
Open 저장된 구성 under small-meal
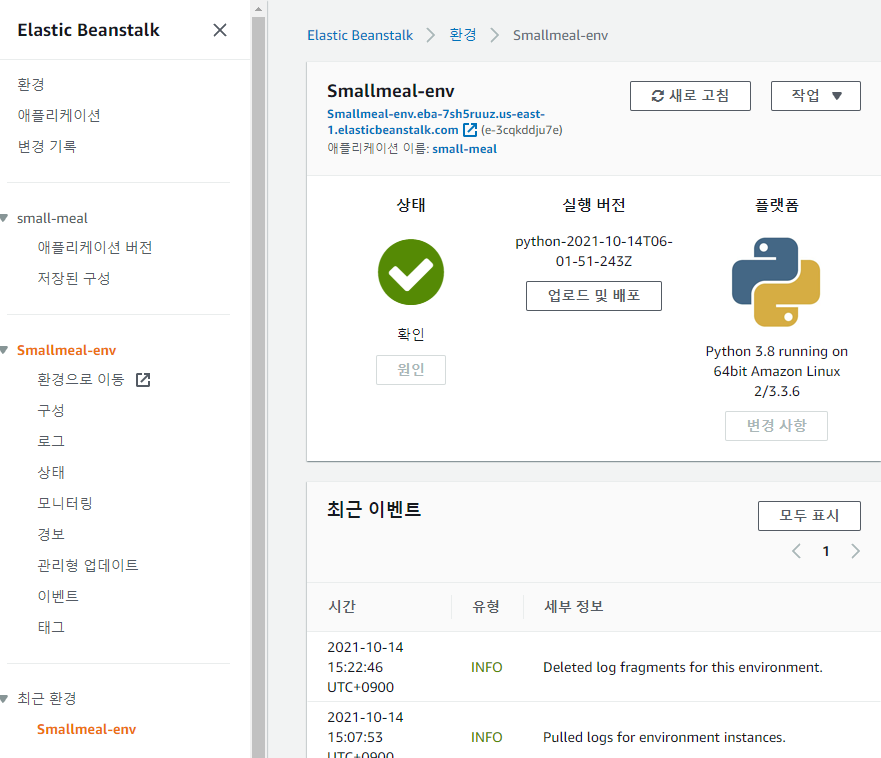[74, 278]
